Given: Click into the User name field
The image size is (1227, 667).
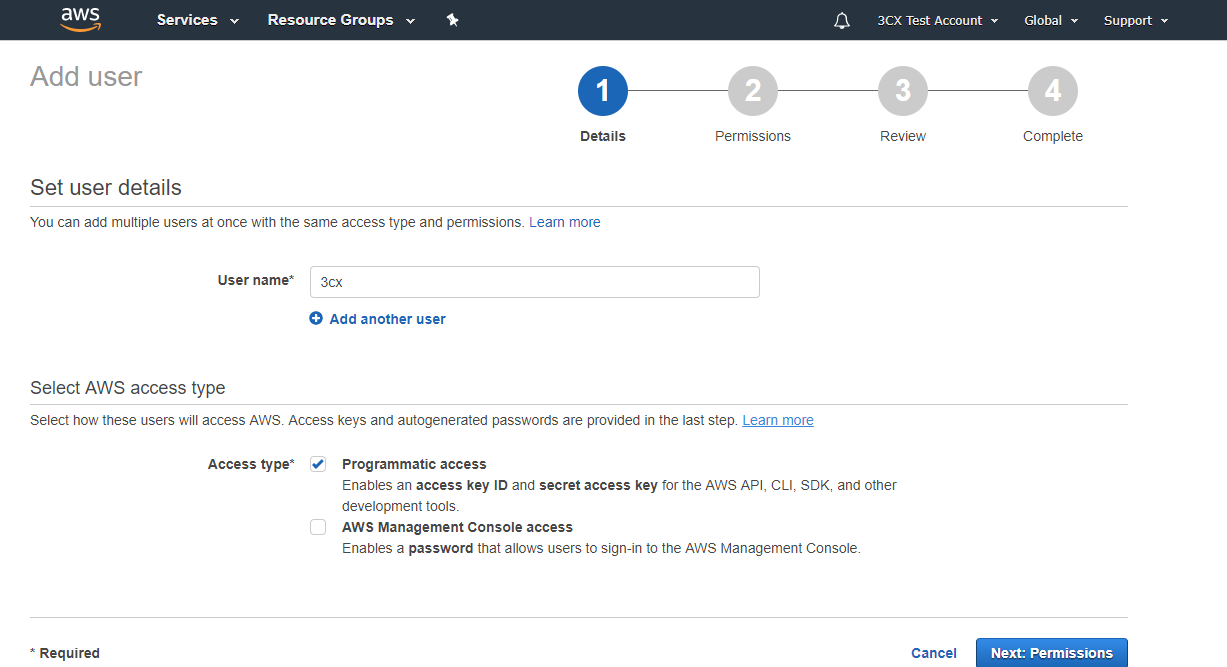Looking at the screenshot, I should pos(535,282).
